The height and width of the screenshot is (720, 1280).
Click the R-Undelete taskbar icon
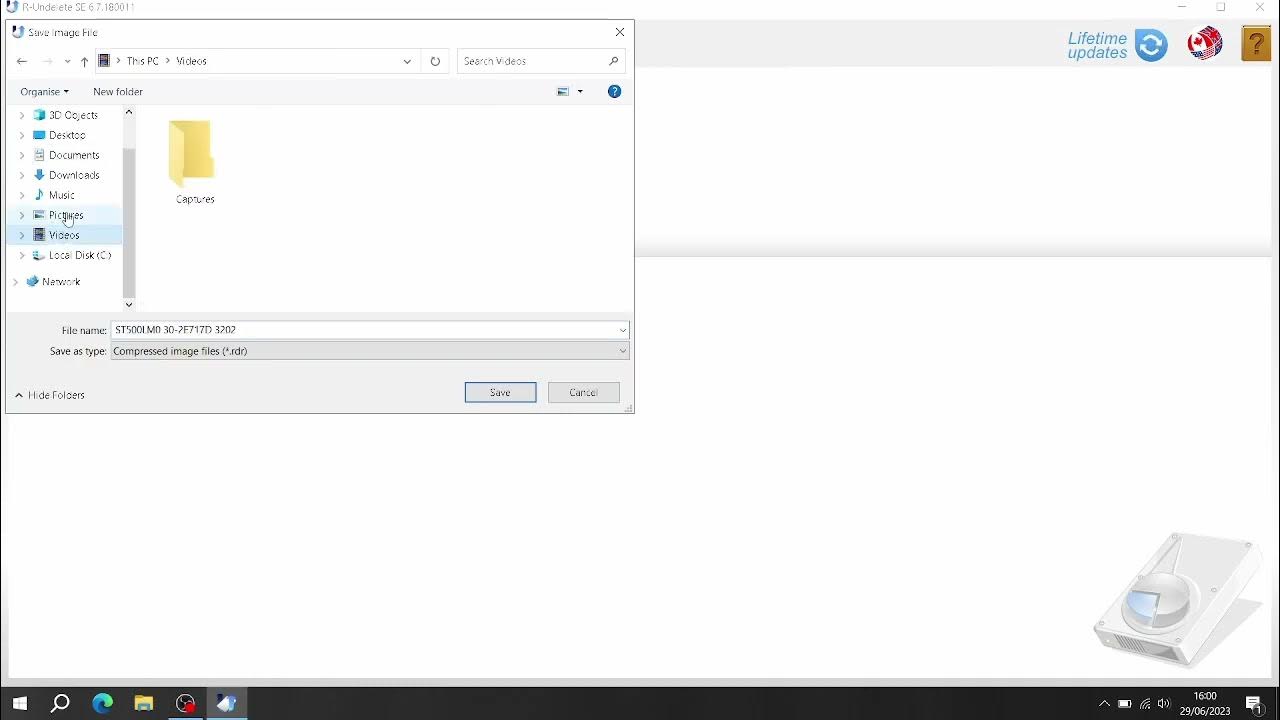226,703
